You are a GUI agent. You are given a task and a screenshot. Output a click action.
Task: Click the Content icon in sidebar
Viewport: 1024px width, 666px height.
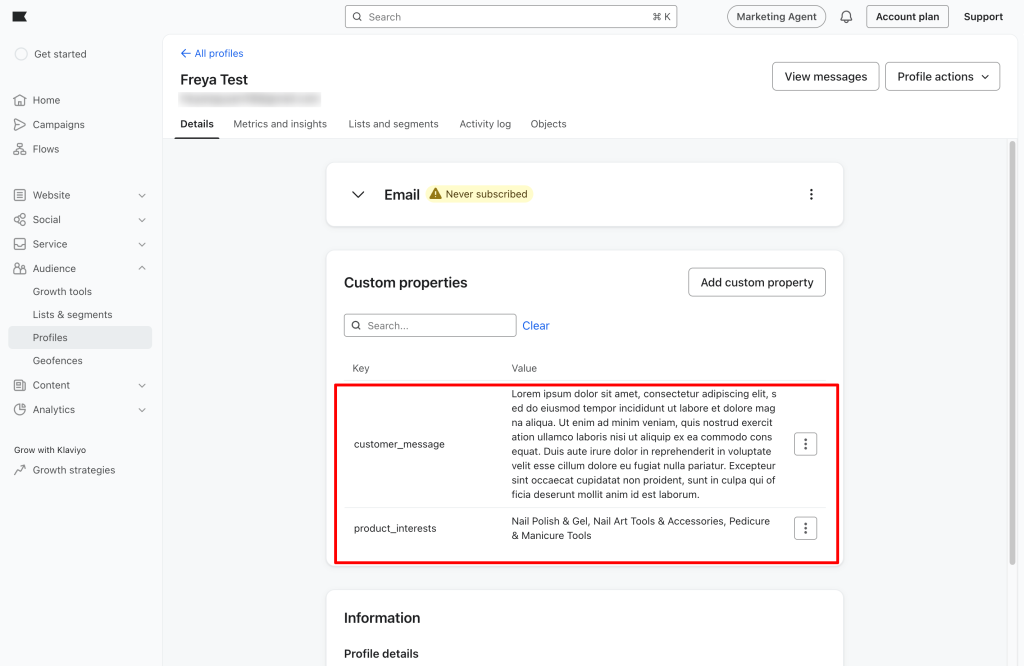(x=20, y=385)
